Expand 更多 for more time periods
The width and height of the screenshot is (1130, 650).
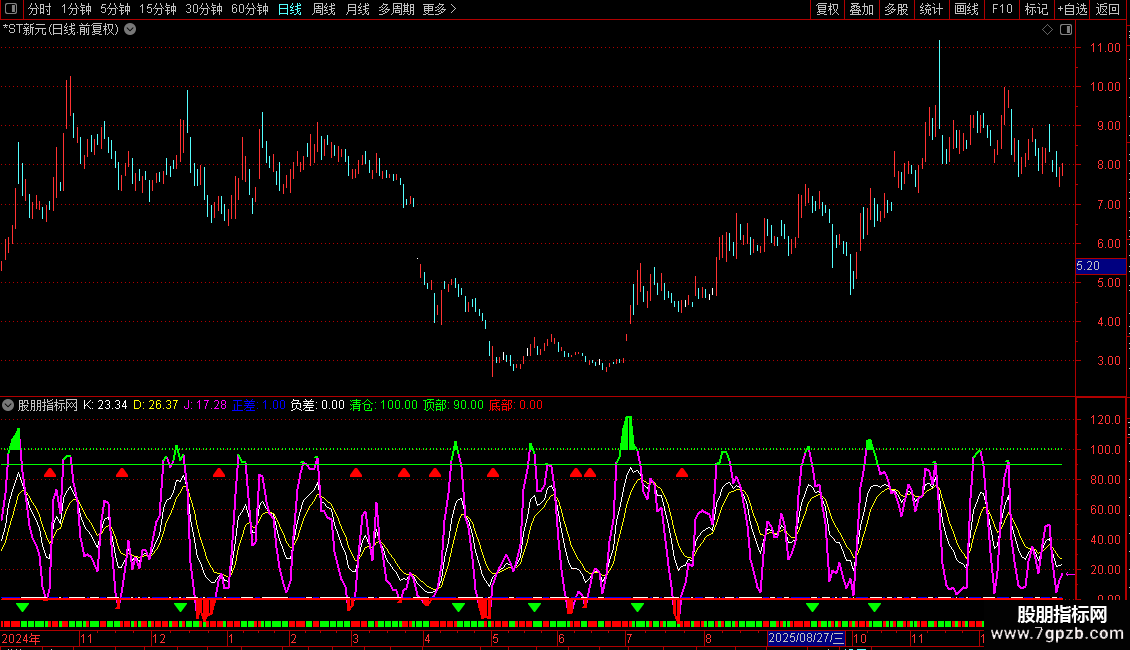point(439,9)
